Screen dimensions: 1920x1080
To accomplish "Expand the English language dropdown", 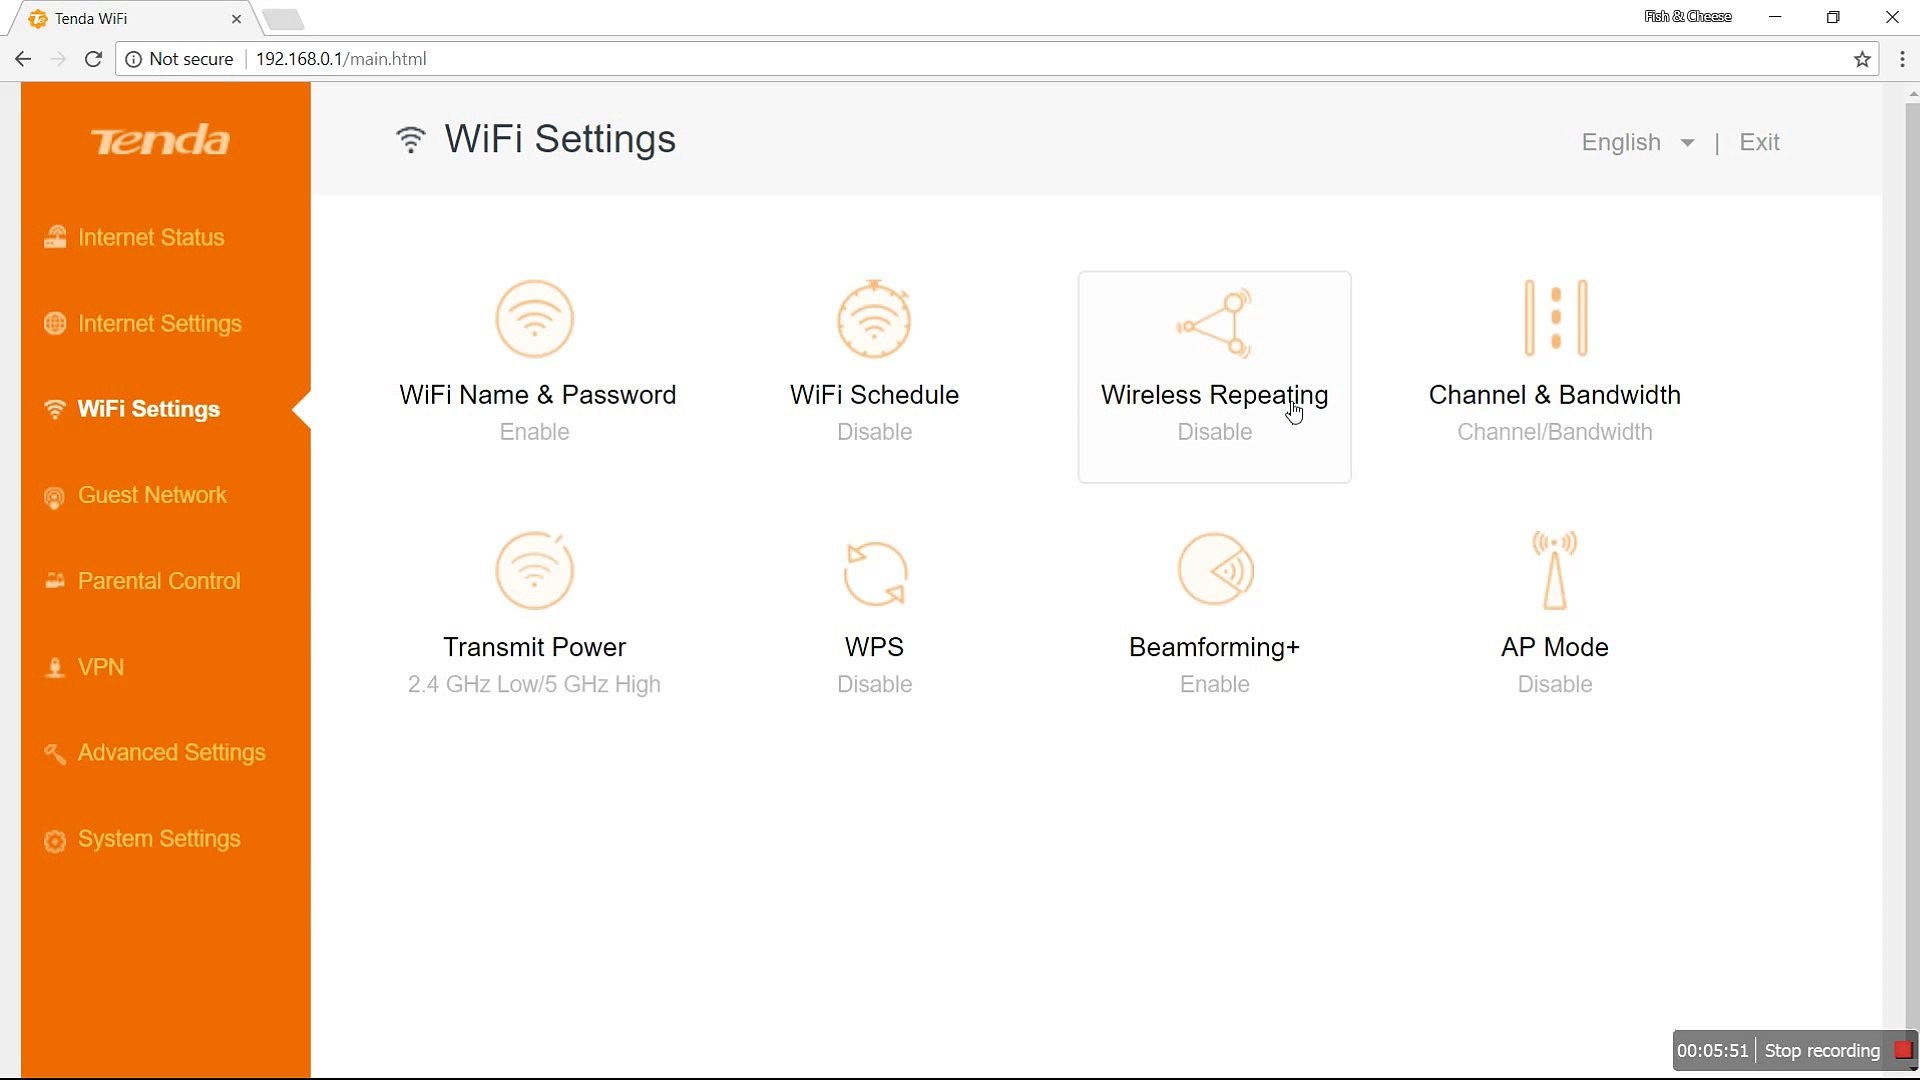I will (1637, 142).
